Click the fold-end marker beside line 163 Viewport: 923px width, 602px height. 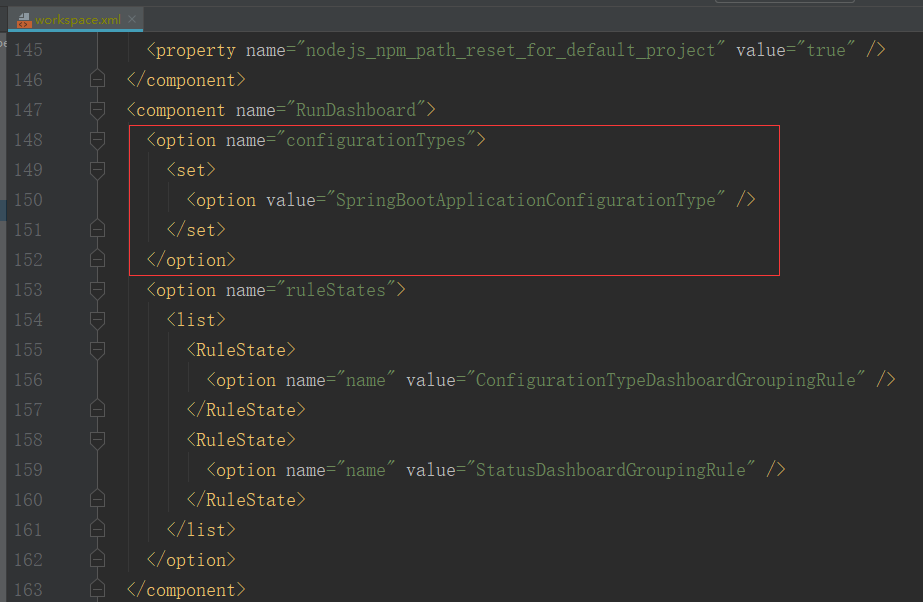[97, 589]
